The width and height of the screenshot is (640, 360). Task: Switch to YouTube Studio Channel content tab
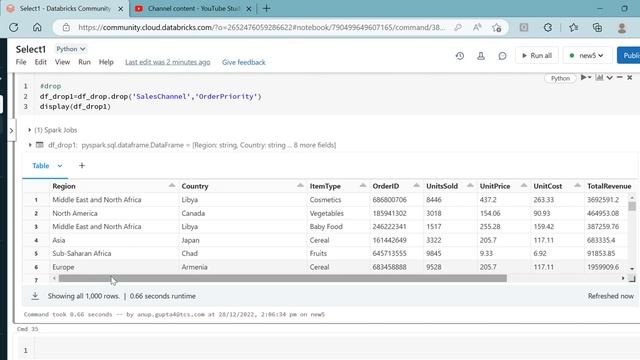(193, 9)
